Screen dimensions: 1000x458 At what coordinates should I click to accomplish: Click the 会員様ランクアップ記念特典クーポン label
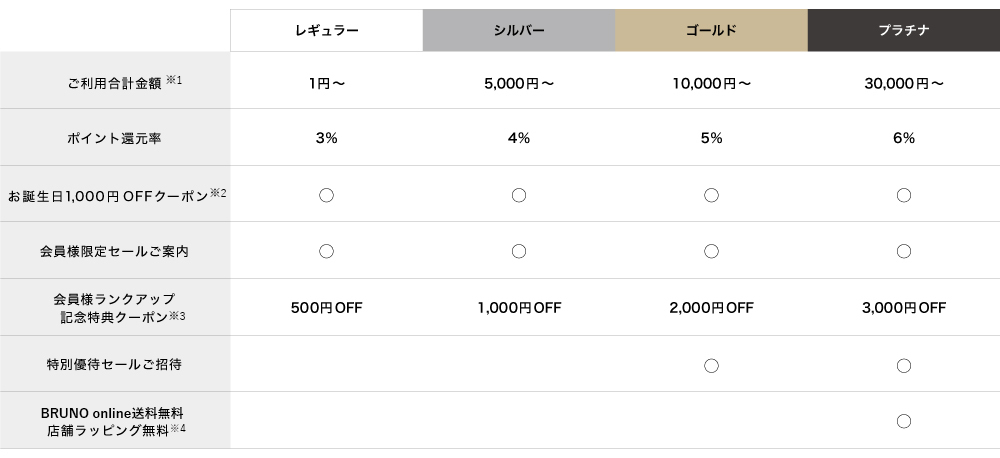coord(117,308)
